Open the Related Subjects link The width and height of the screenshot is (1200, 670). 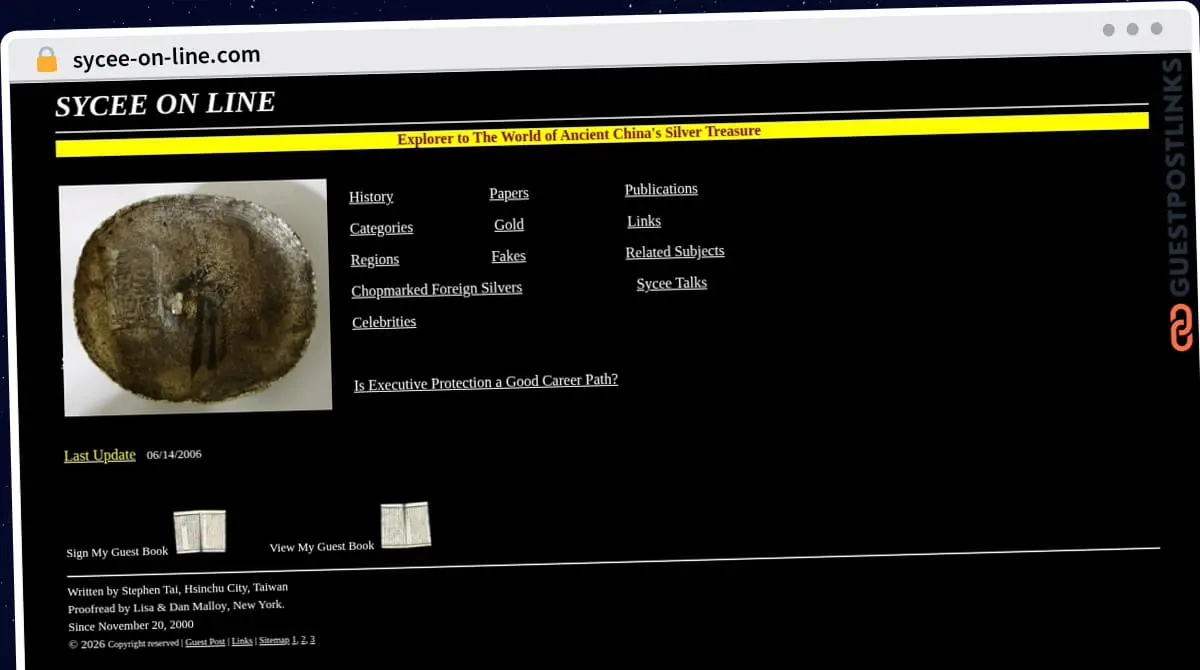tap(675, 252)
